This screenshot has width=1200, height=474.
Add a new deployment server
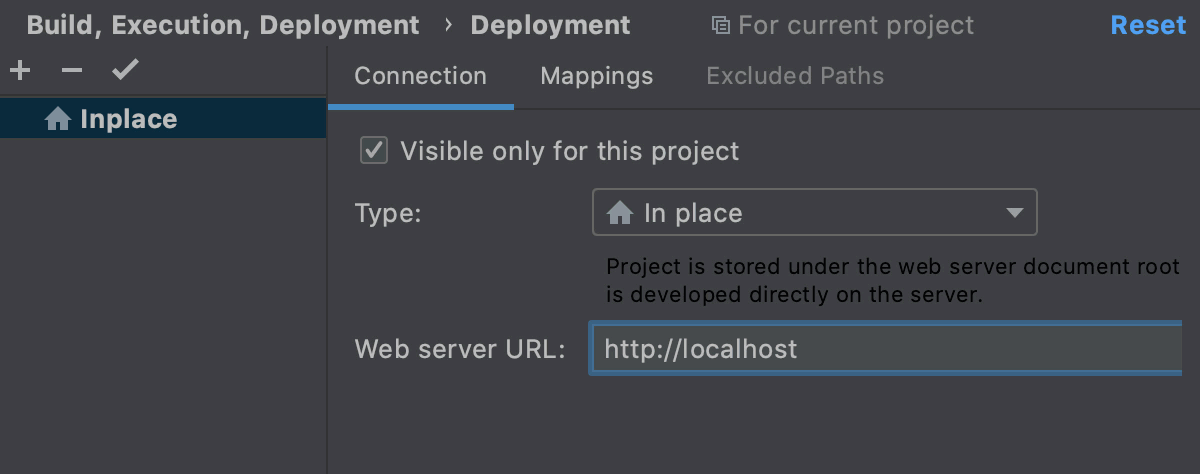20,71
